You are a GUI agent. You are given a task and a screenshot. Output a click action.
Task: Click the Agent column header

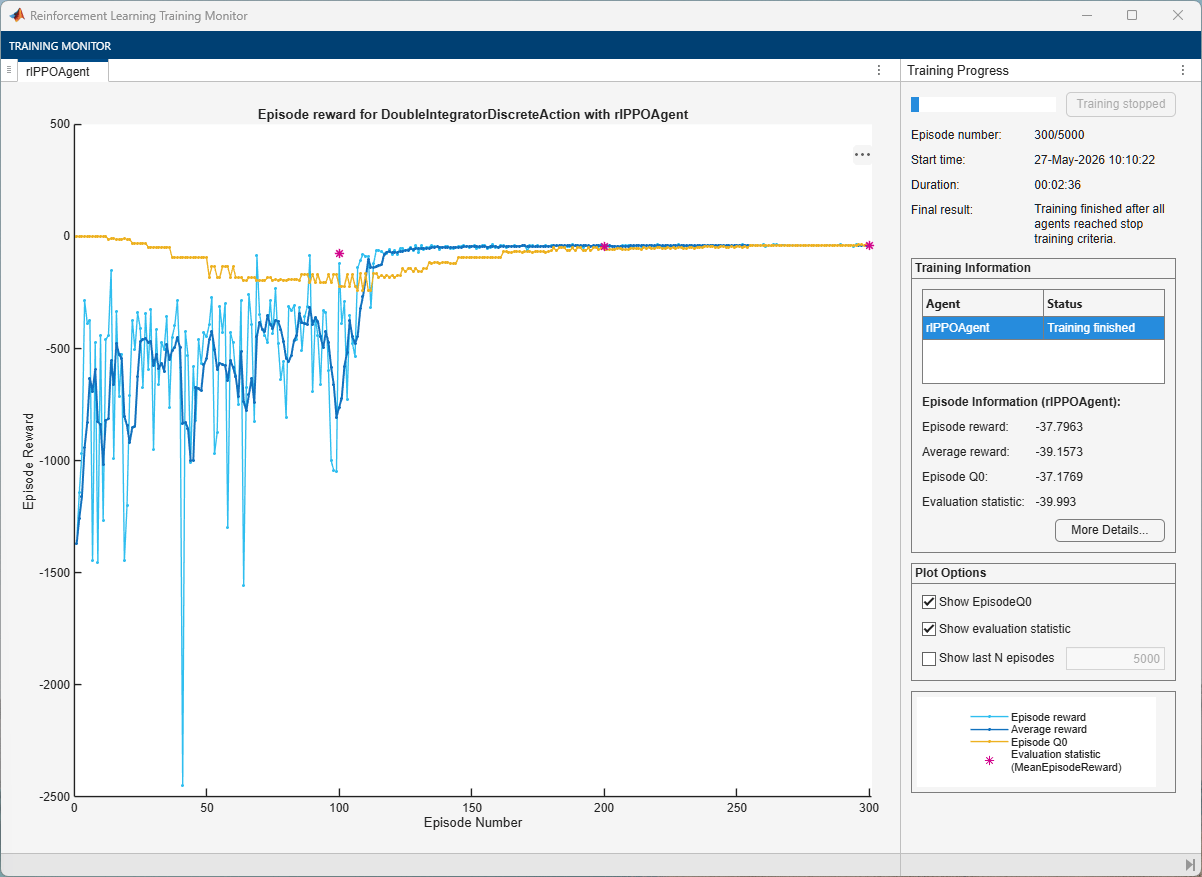[982, 303]
